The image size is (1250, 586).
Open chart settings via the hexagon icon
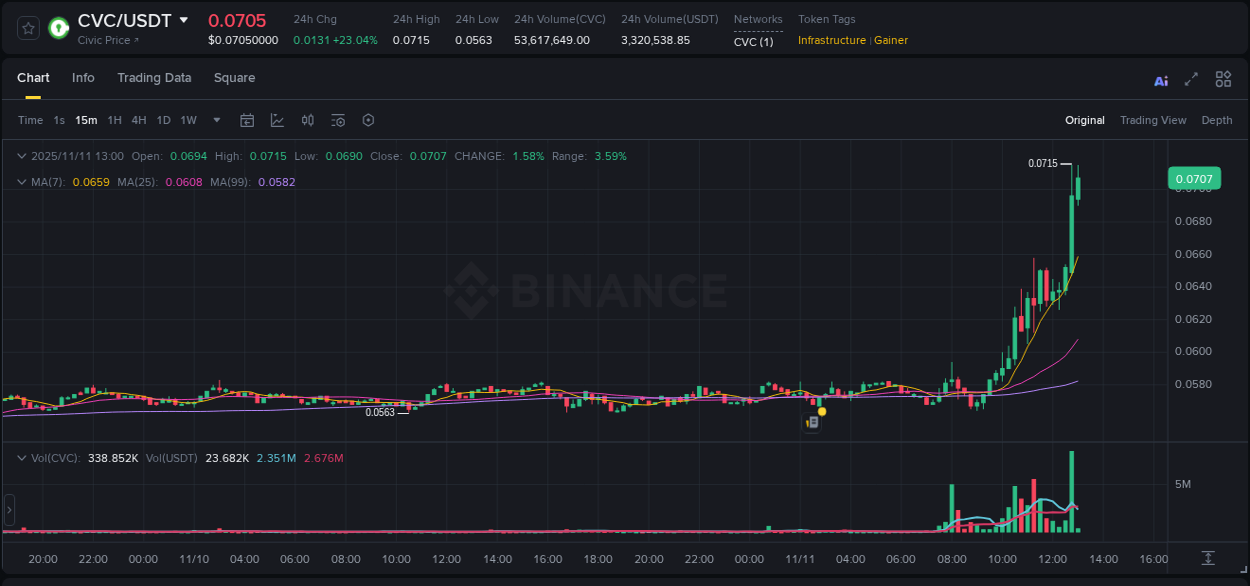point(368,120)
